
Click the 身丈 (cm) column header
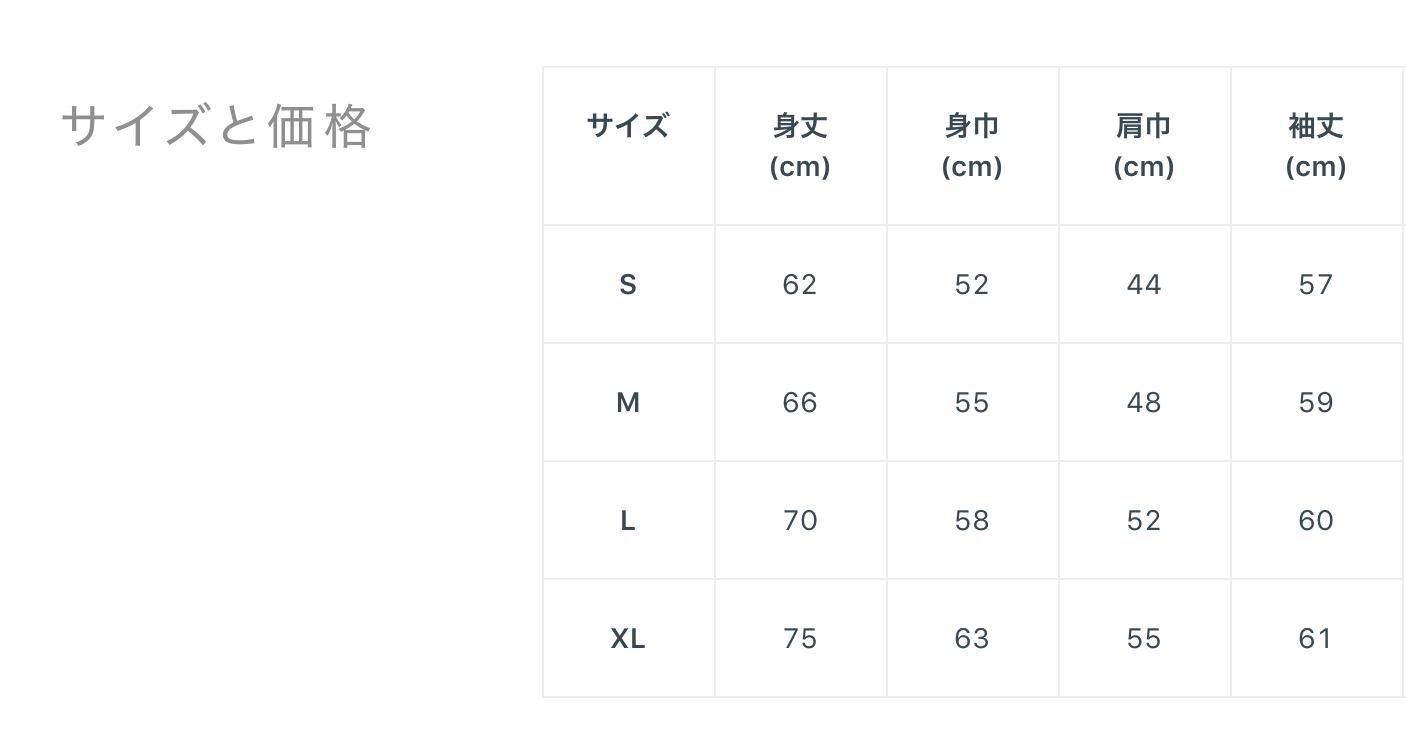[800, 146]
